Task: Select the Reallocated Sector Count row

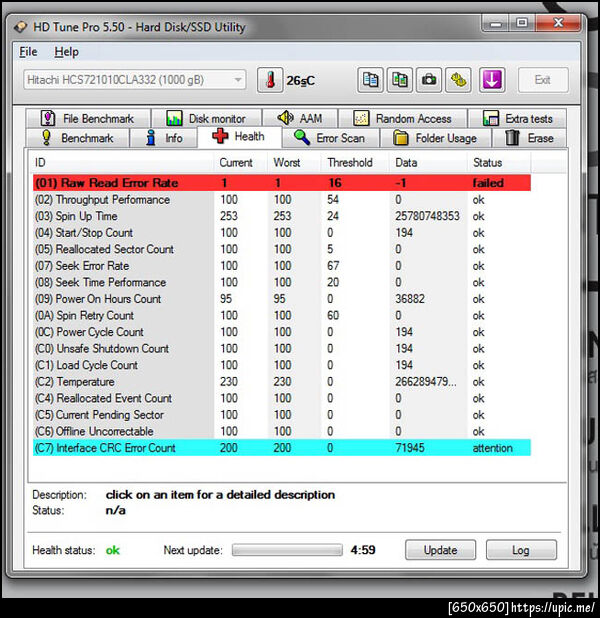Action: tap(281, 249)
